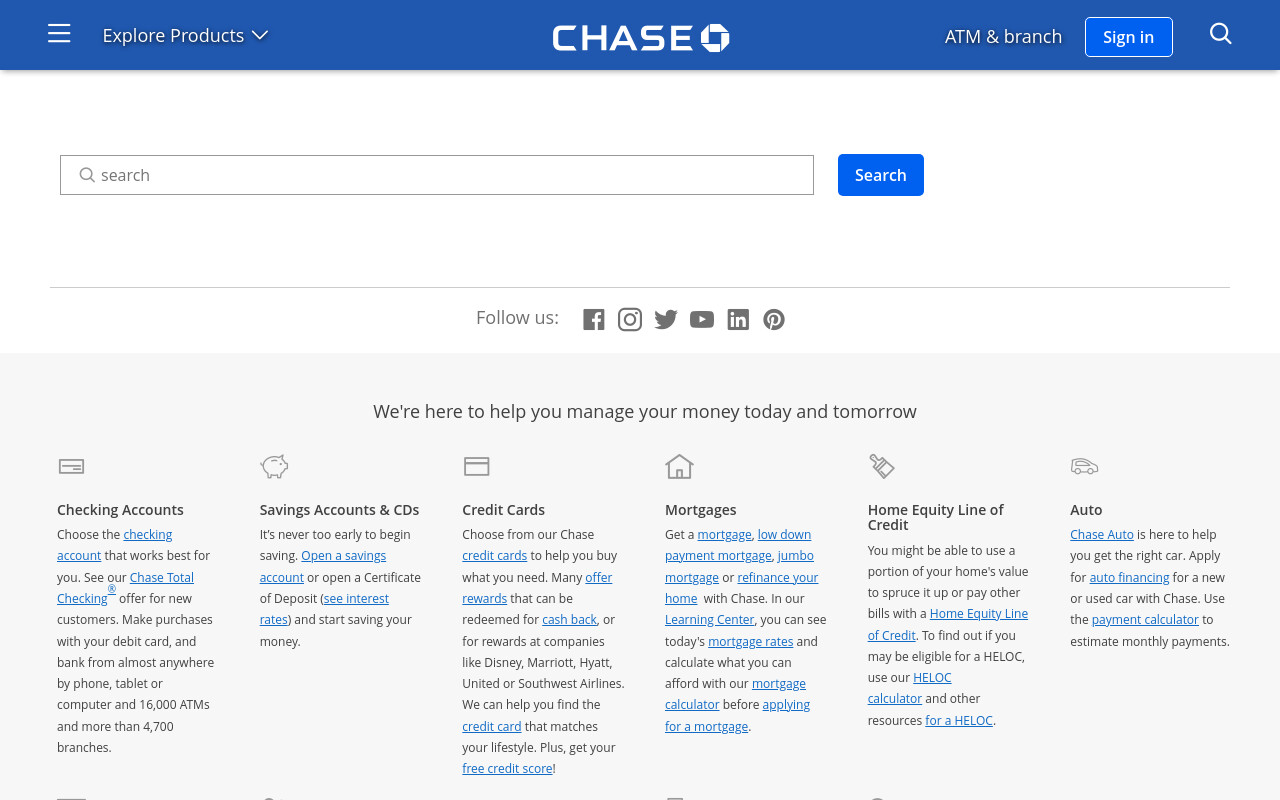Open the for a HELOC link
Screen dimensions: 1280x800
point(959,721)
